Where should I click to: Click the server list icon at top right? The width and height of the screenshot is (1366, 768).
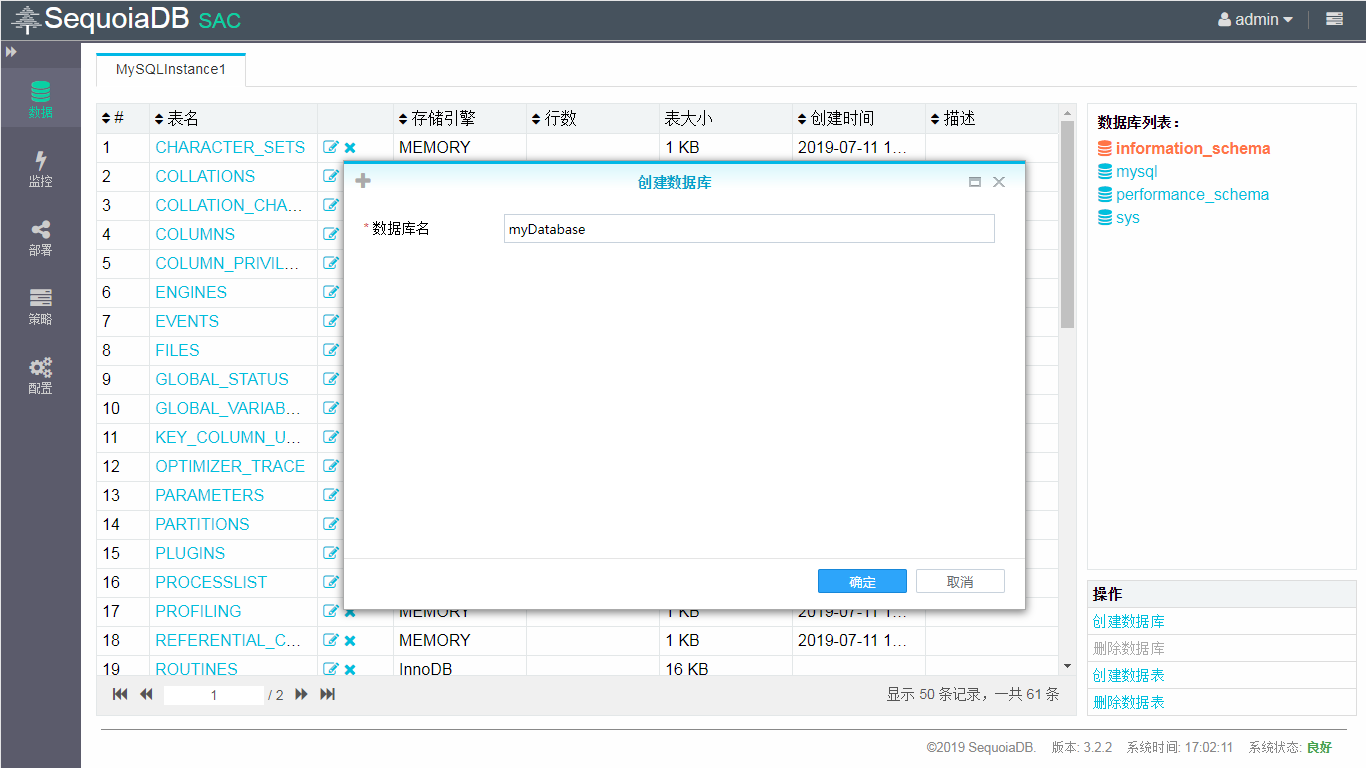1334,19
